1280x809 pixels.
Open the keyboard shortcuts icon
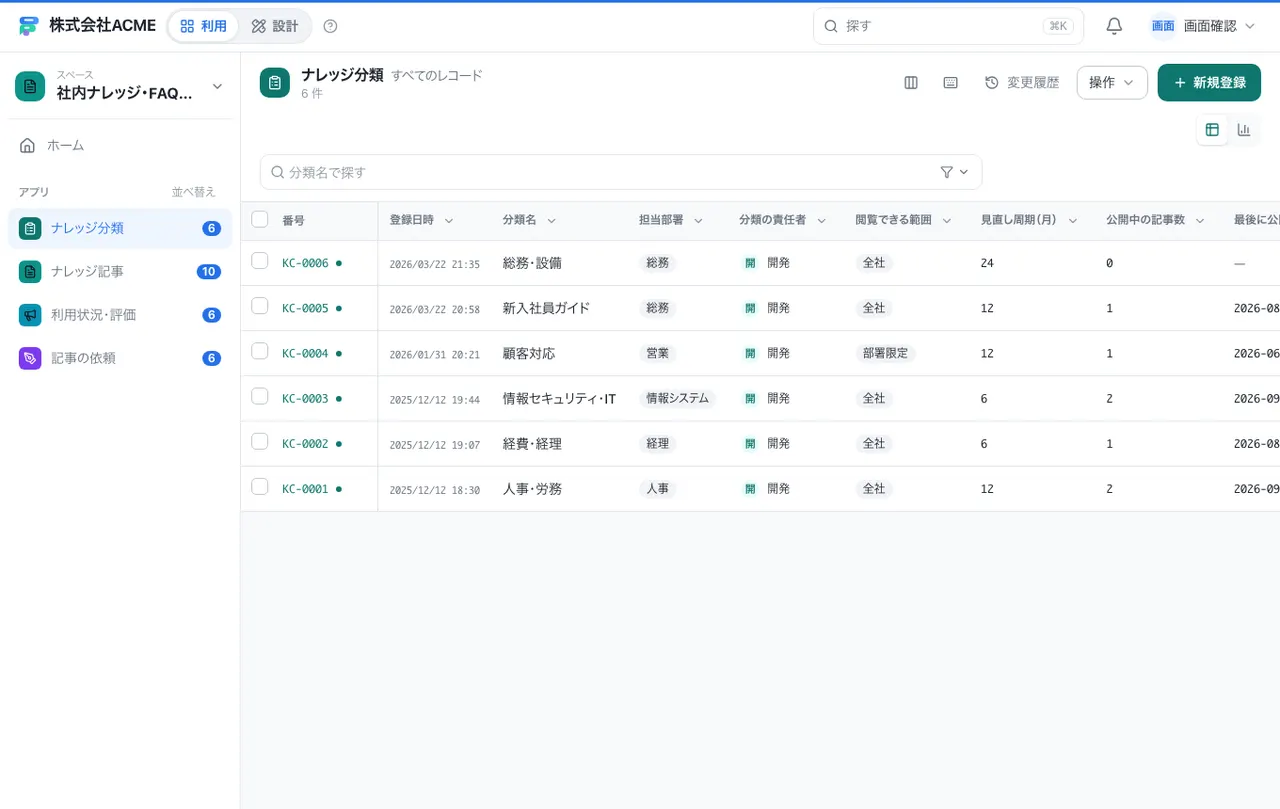point(951,83)
